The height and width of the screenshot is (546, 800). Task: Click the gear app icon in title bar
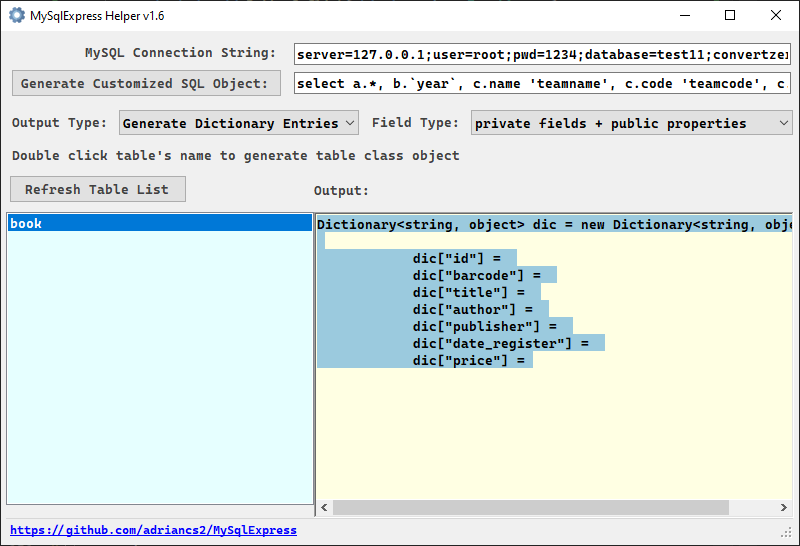(17, 15)
